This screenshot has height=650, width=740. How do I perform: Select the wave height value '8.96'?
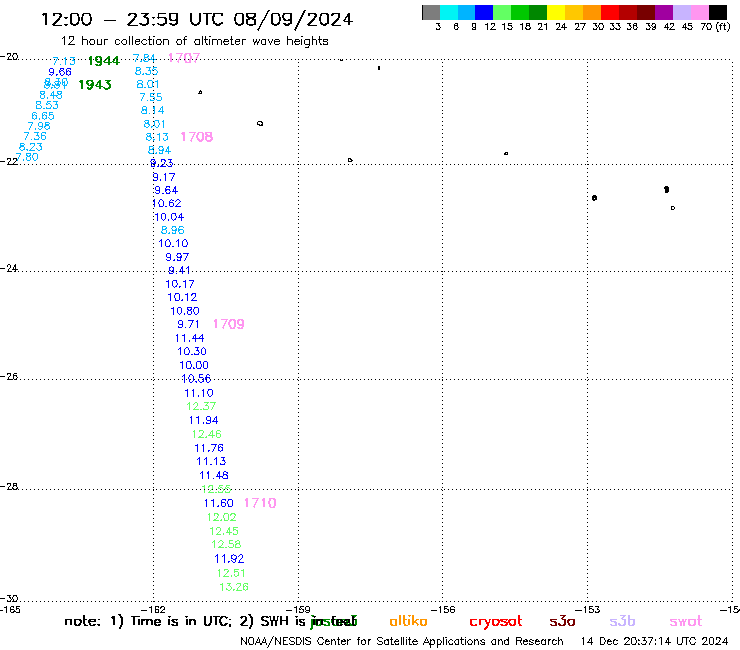pos(172,230)
